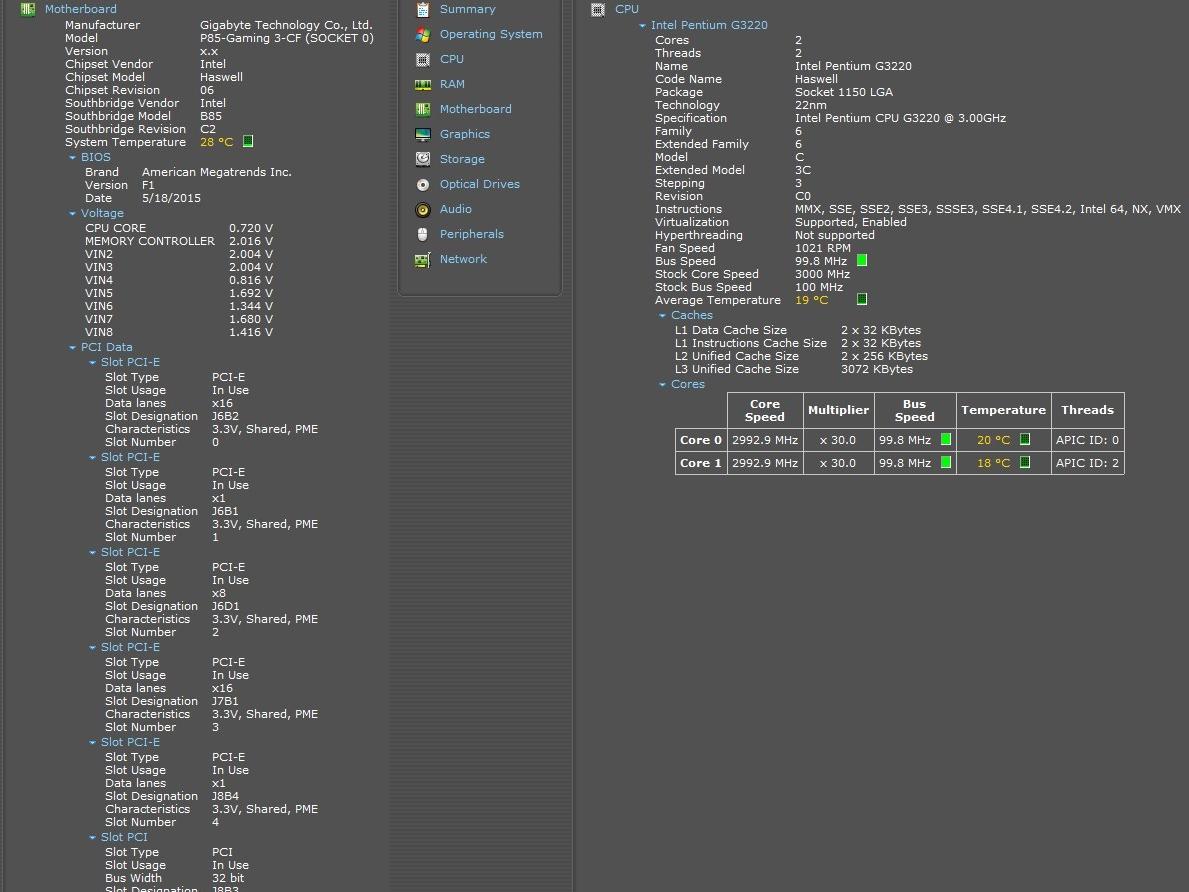Click the Storage drive icon
This screenshot has height=892, width=1189.
pyautogui.click(x=423, y=159)
